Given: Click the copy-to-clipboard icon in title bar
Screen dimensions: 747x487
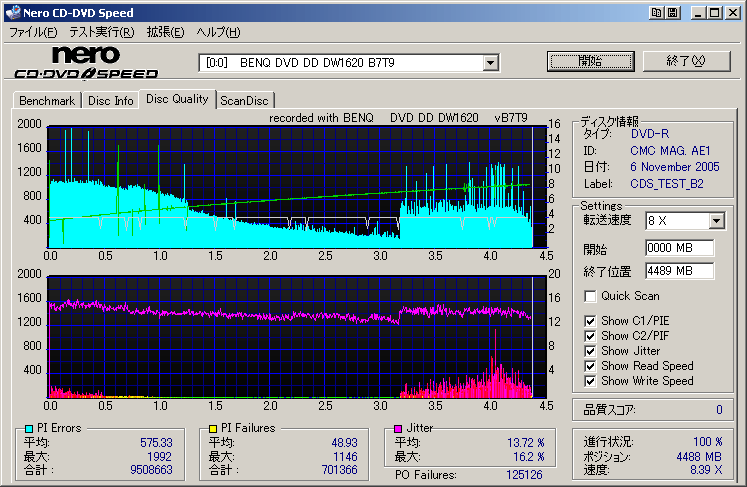Looking at the screenshot, I should pyautogui.click(x=656, y=13).
